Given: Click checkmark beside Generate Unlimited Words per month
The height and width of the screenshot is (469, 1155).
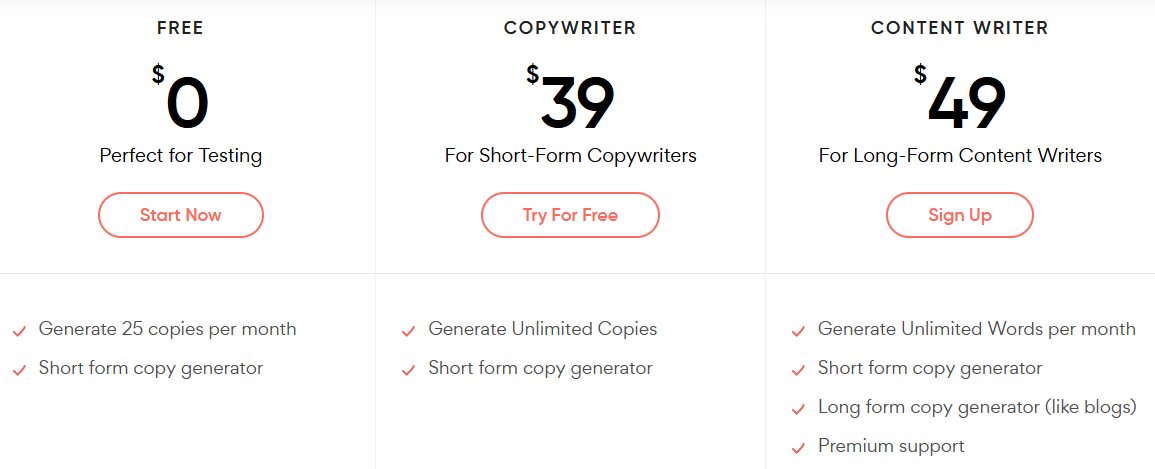Looking at the screenshot, I should [798, 332].
